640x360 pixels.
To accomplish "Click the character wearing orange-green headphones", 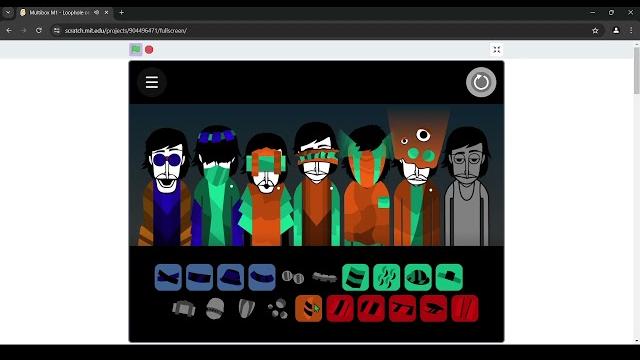I will point(266,190).
